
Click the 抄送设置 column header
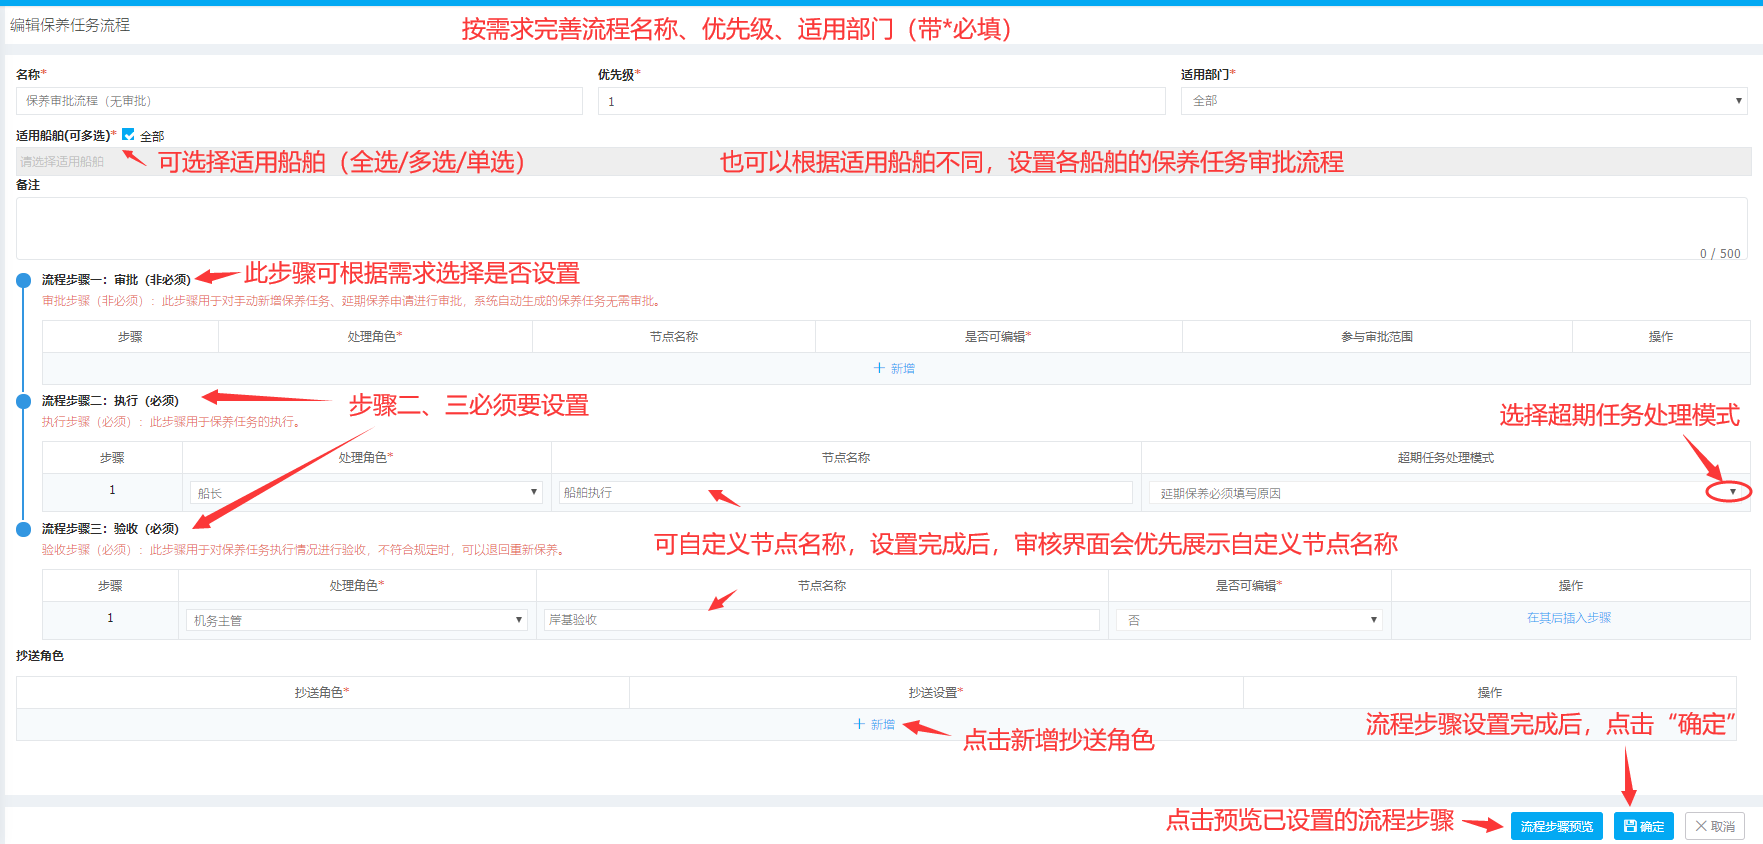pos(936,692)
